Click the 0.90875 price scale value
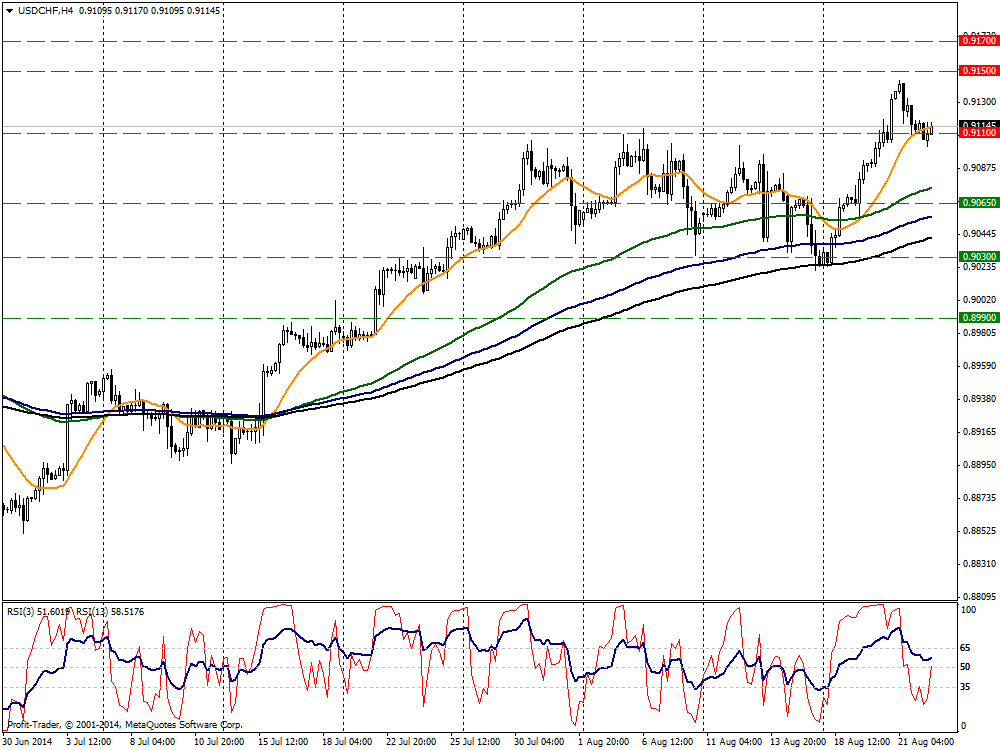This screenshot has width=1000, height=750. (x=979, y=168)
